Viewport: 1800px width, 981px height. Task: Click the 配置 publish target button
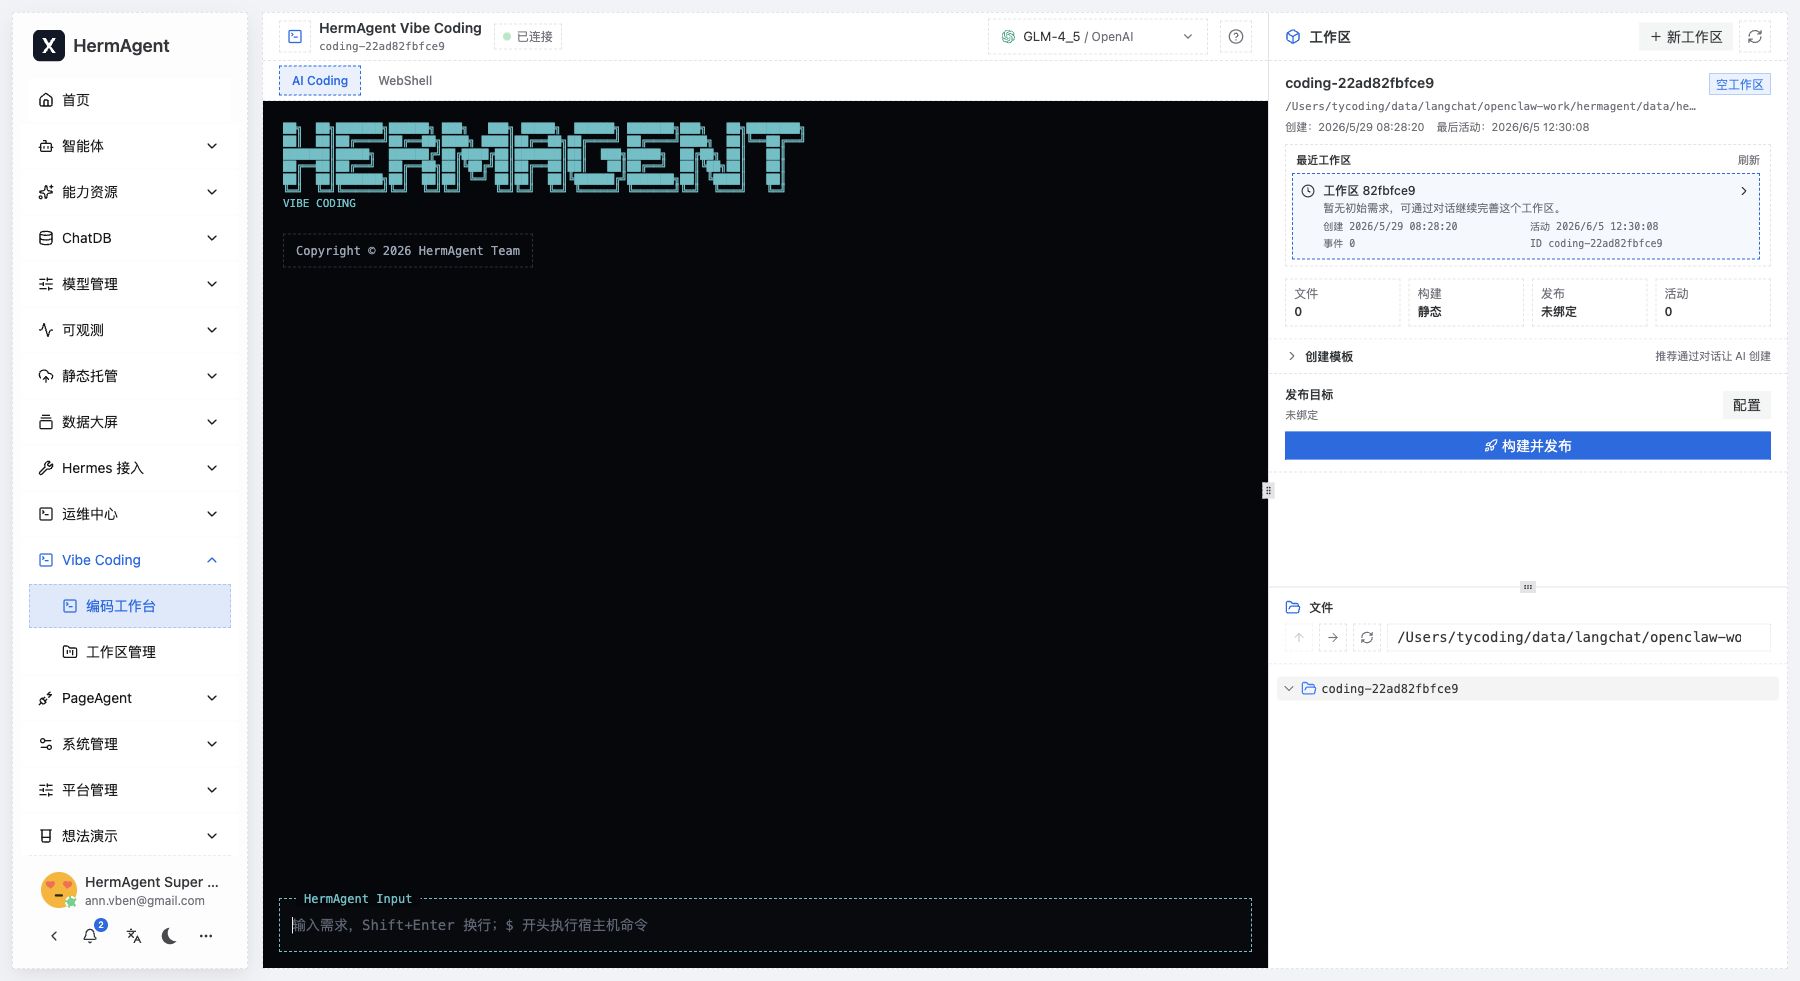(1746, 405)
